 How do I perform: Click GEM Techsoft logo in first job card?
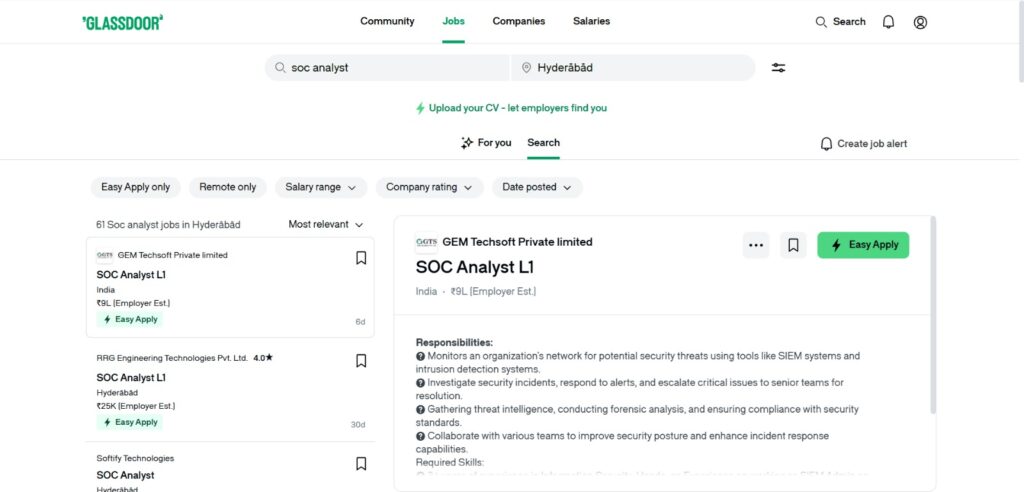(x=104, y=255)
